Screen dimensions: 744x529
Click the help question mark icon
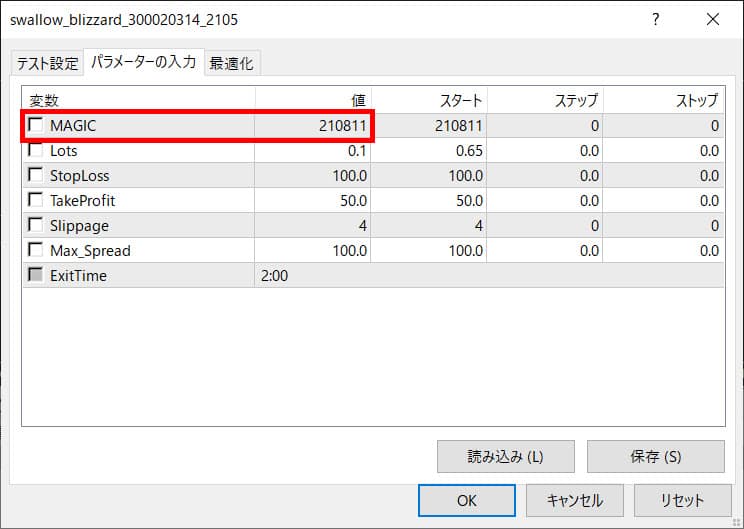tap(655, 20)
